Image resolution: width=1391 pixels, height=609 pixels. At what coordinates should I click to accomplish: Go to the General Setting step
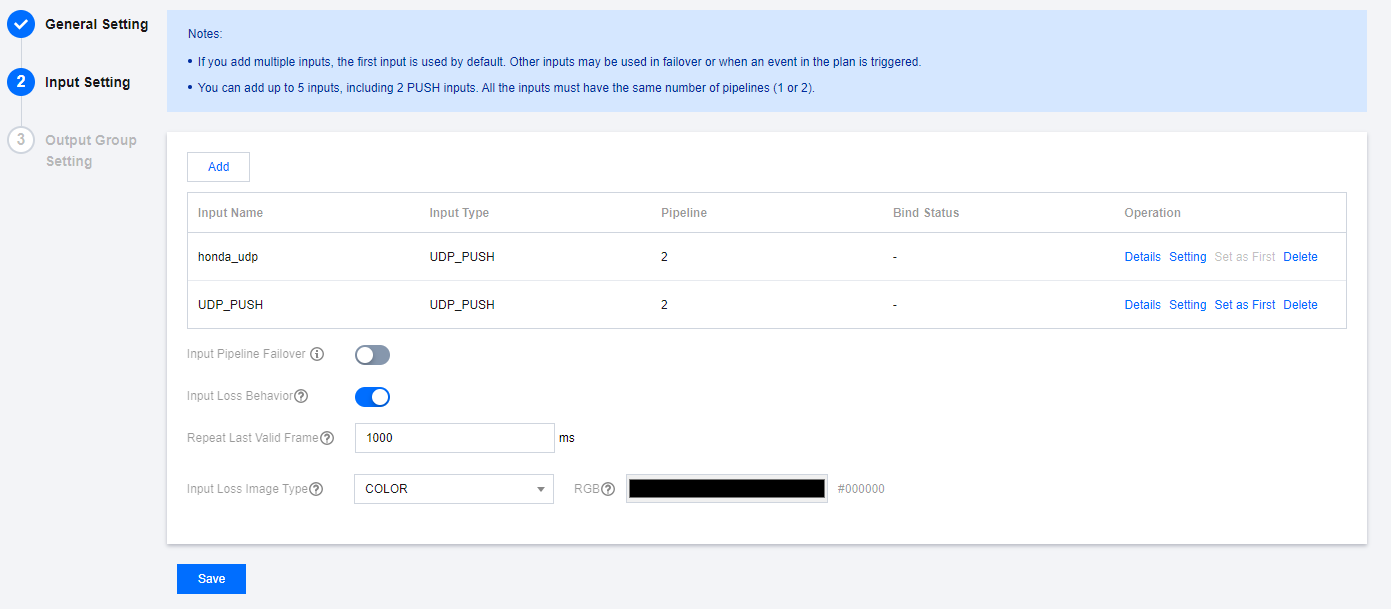coord(96,24)
